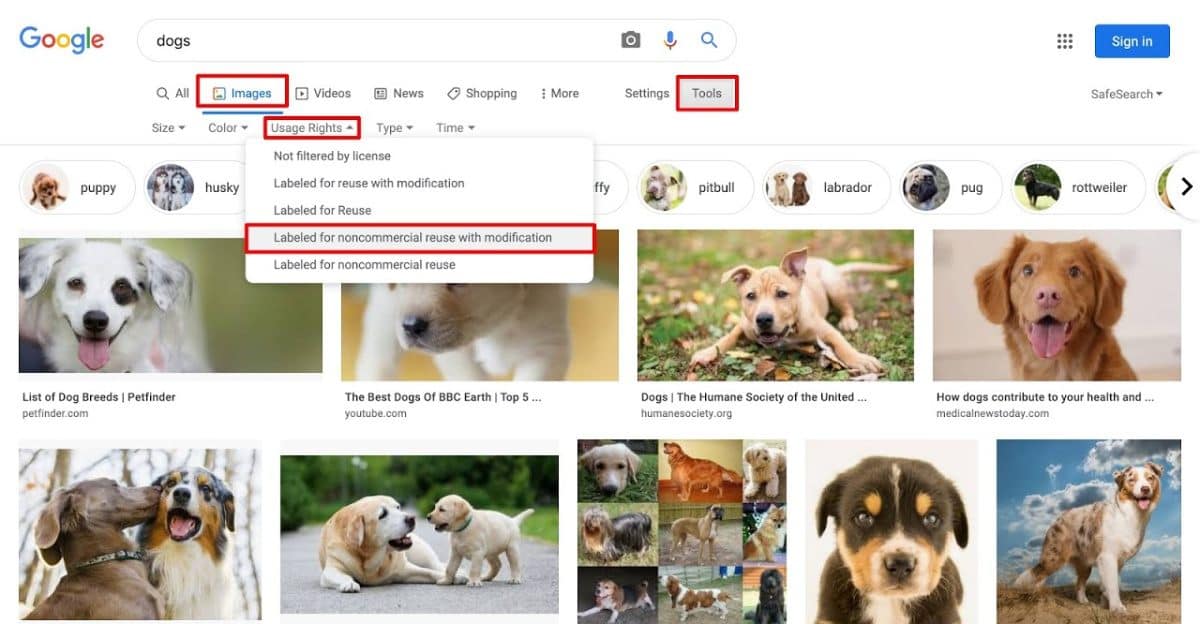Open the Google apps grid

click(x=1063, y=40)
